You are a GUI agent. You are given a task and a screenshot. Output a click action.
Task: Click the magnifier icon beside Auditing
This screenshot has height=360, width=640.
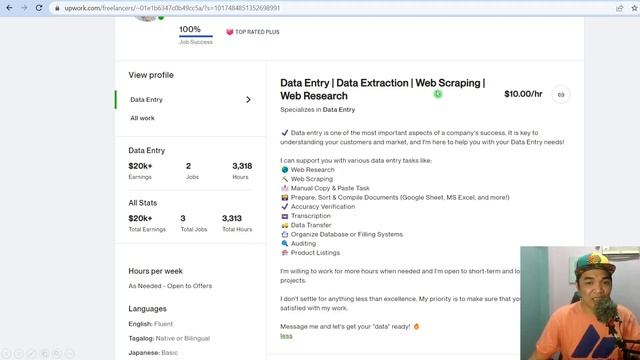tap(284, 243)
